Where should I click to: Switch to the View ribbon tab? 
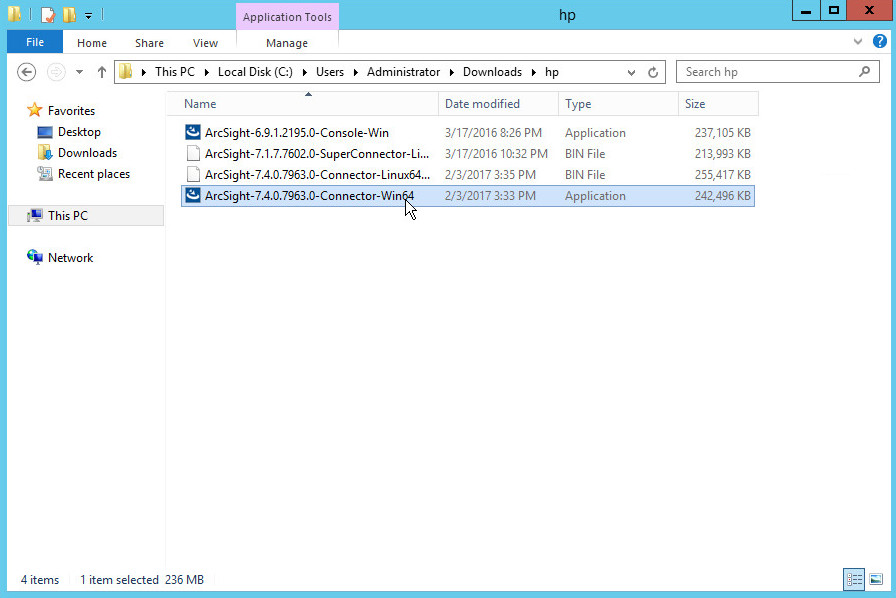(205, 43)
